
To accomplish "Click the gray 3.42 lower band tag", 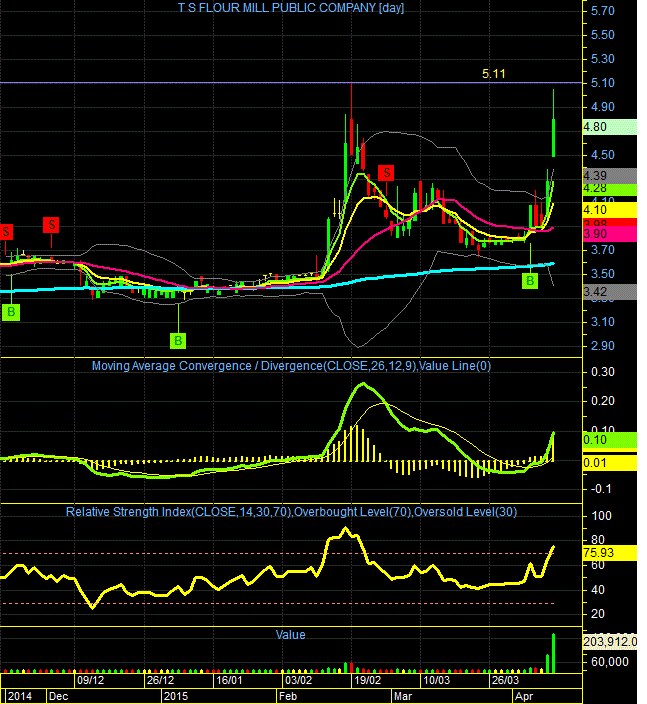I will coord(609,292).
